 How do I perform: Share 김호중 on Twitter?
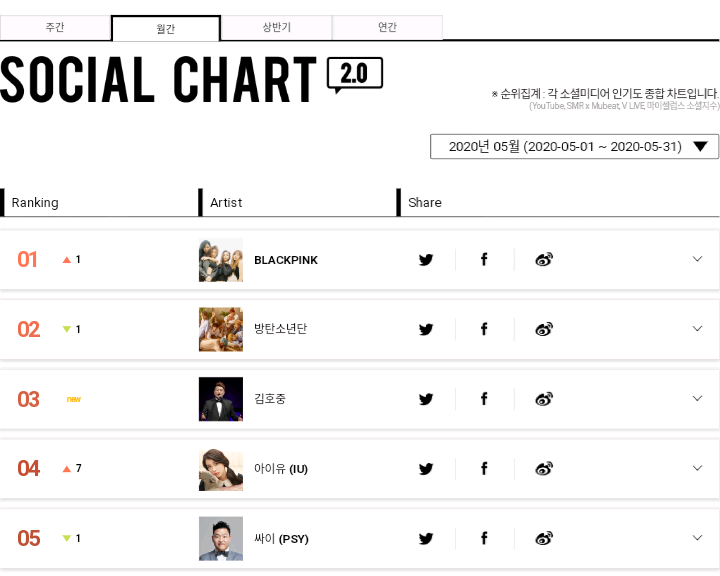point(426,399)
